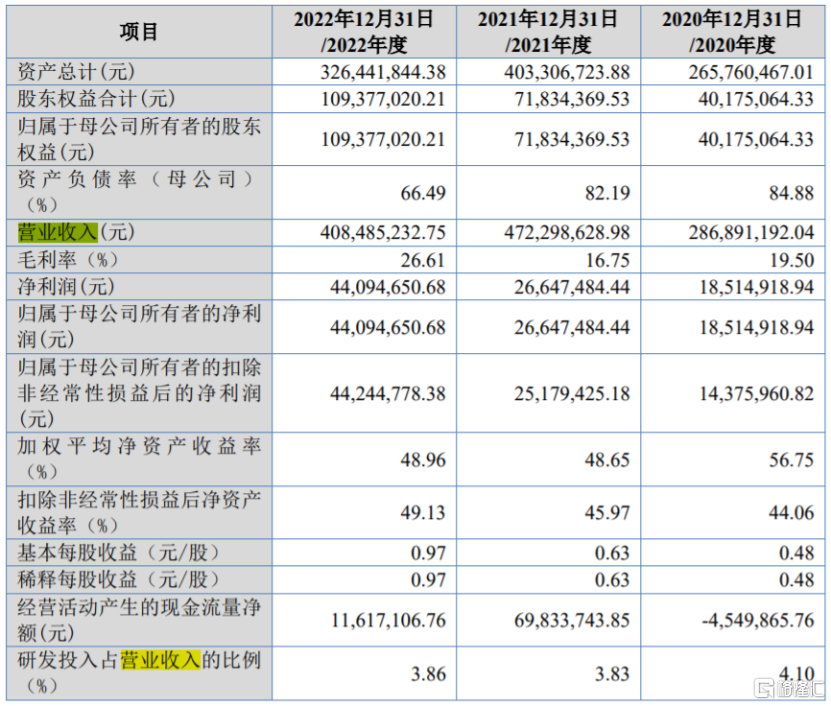Viewport: 831px width, 706px height.
Task: Click the 项目 header cell
Action: coord(139,32)
